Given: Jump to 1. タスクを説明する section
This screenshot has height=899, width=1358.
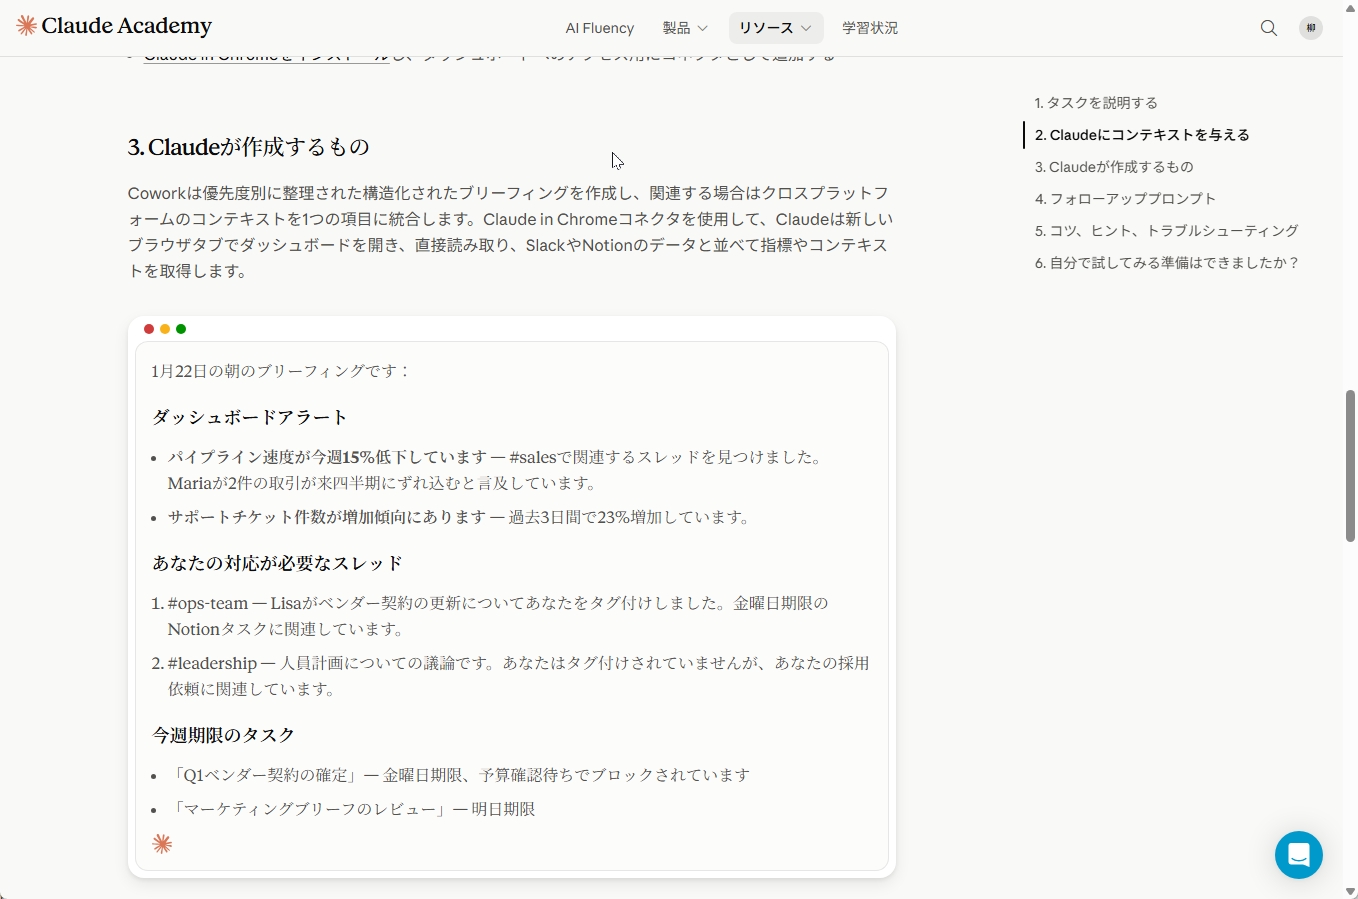Looking at the screenshot, I should point(1096,103).
